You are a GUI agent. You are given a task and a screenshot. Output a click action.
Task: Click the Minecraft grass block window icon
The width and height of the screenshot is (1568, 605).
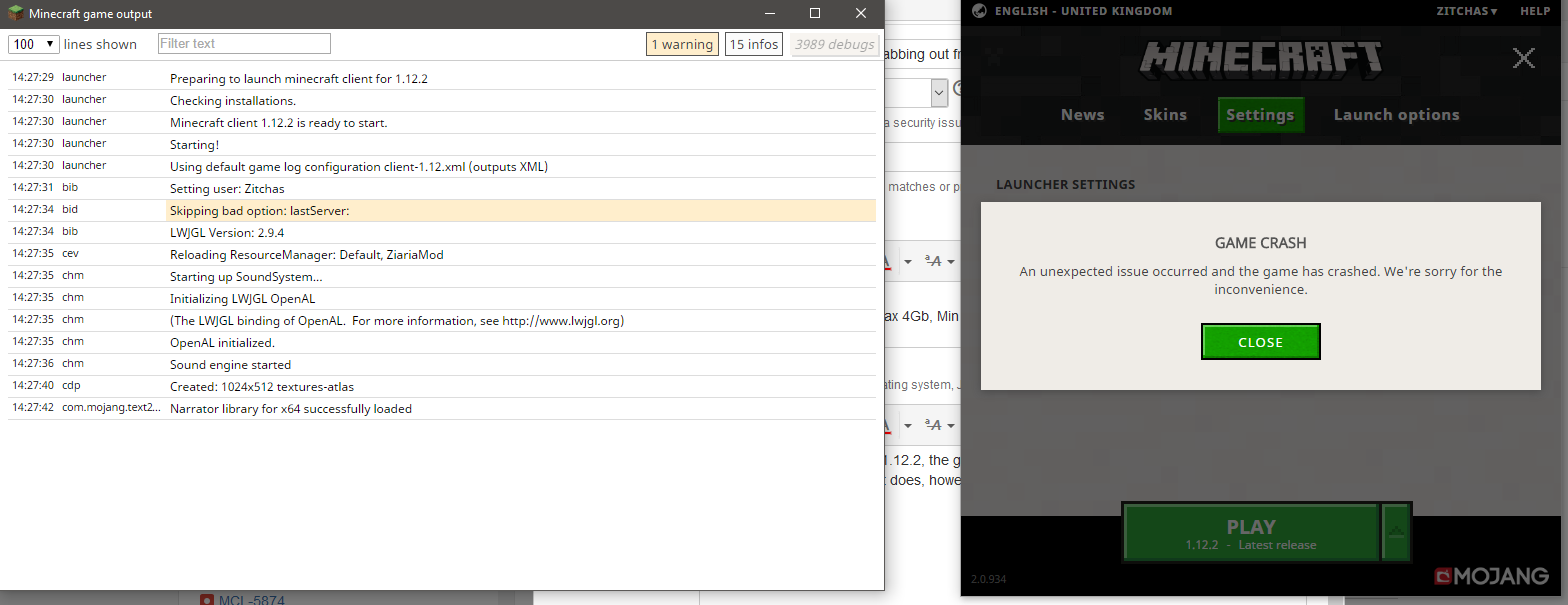(14, 14)
